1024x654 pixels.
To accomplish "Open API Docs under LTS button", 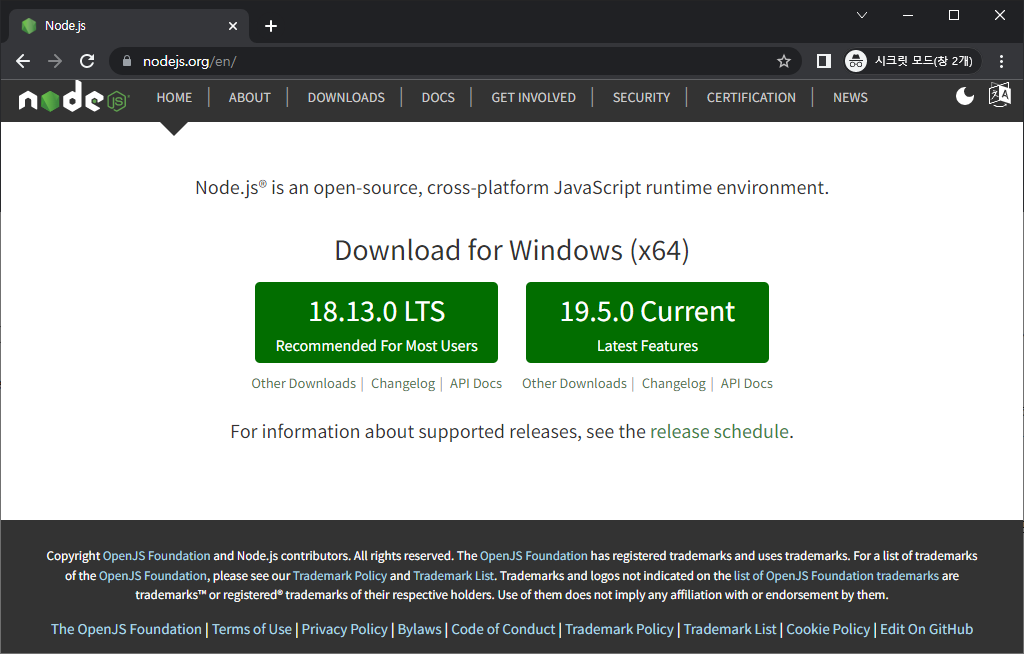I will click(475, 384).
